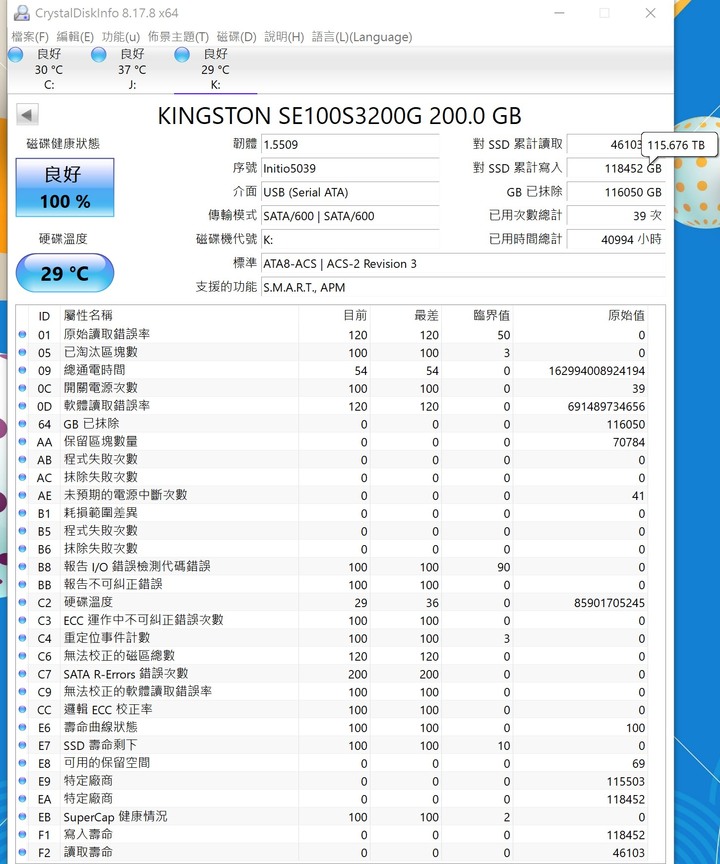Click the serial number field Initio5039
The width and height of the screenshot is (720, 864).
pyautogui.click(x=350, y=169)
